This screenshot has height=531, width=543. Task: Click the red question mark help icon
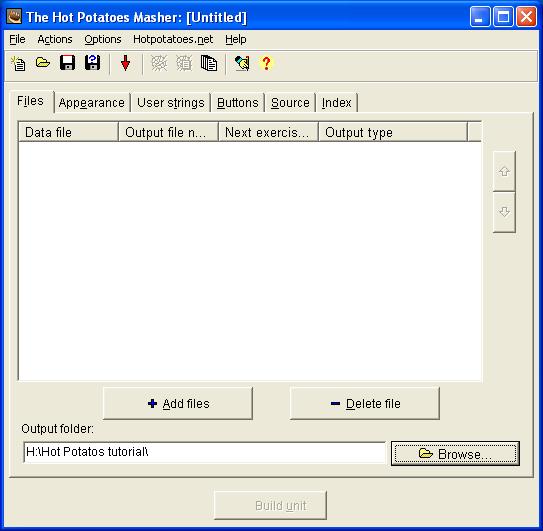[266, 63]
